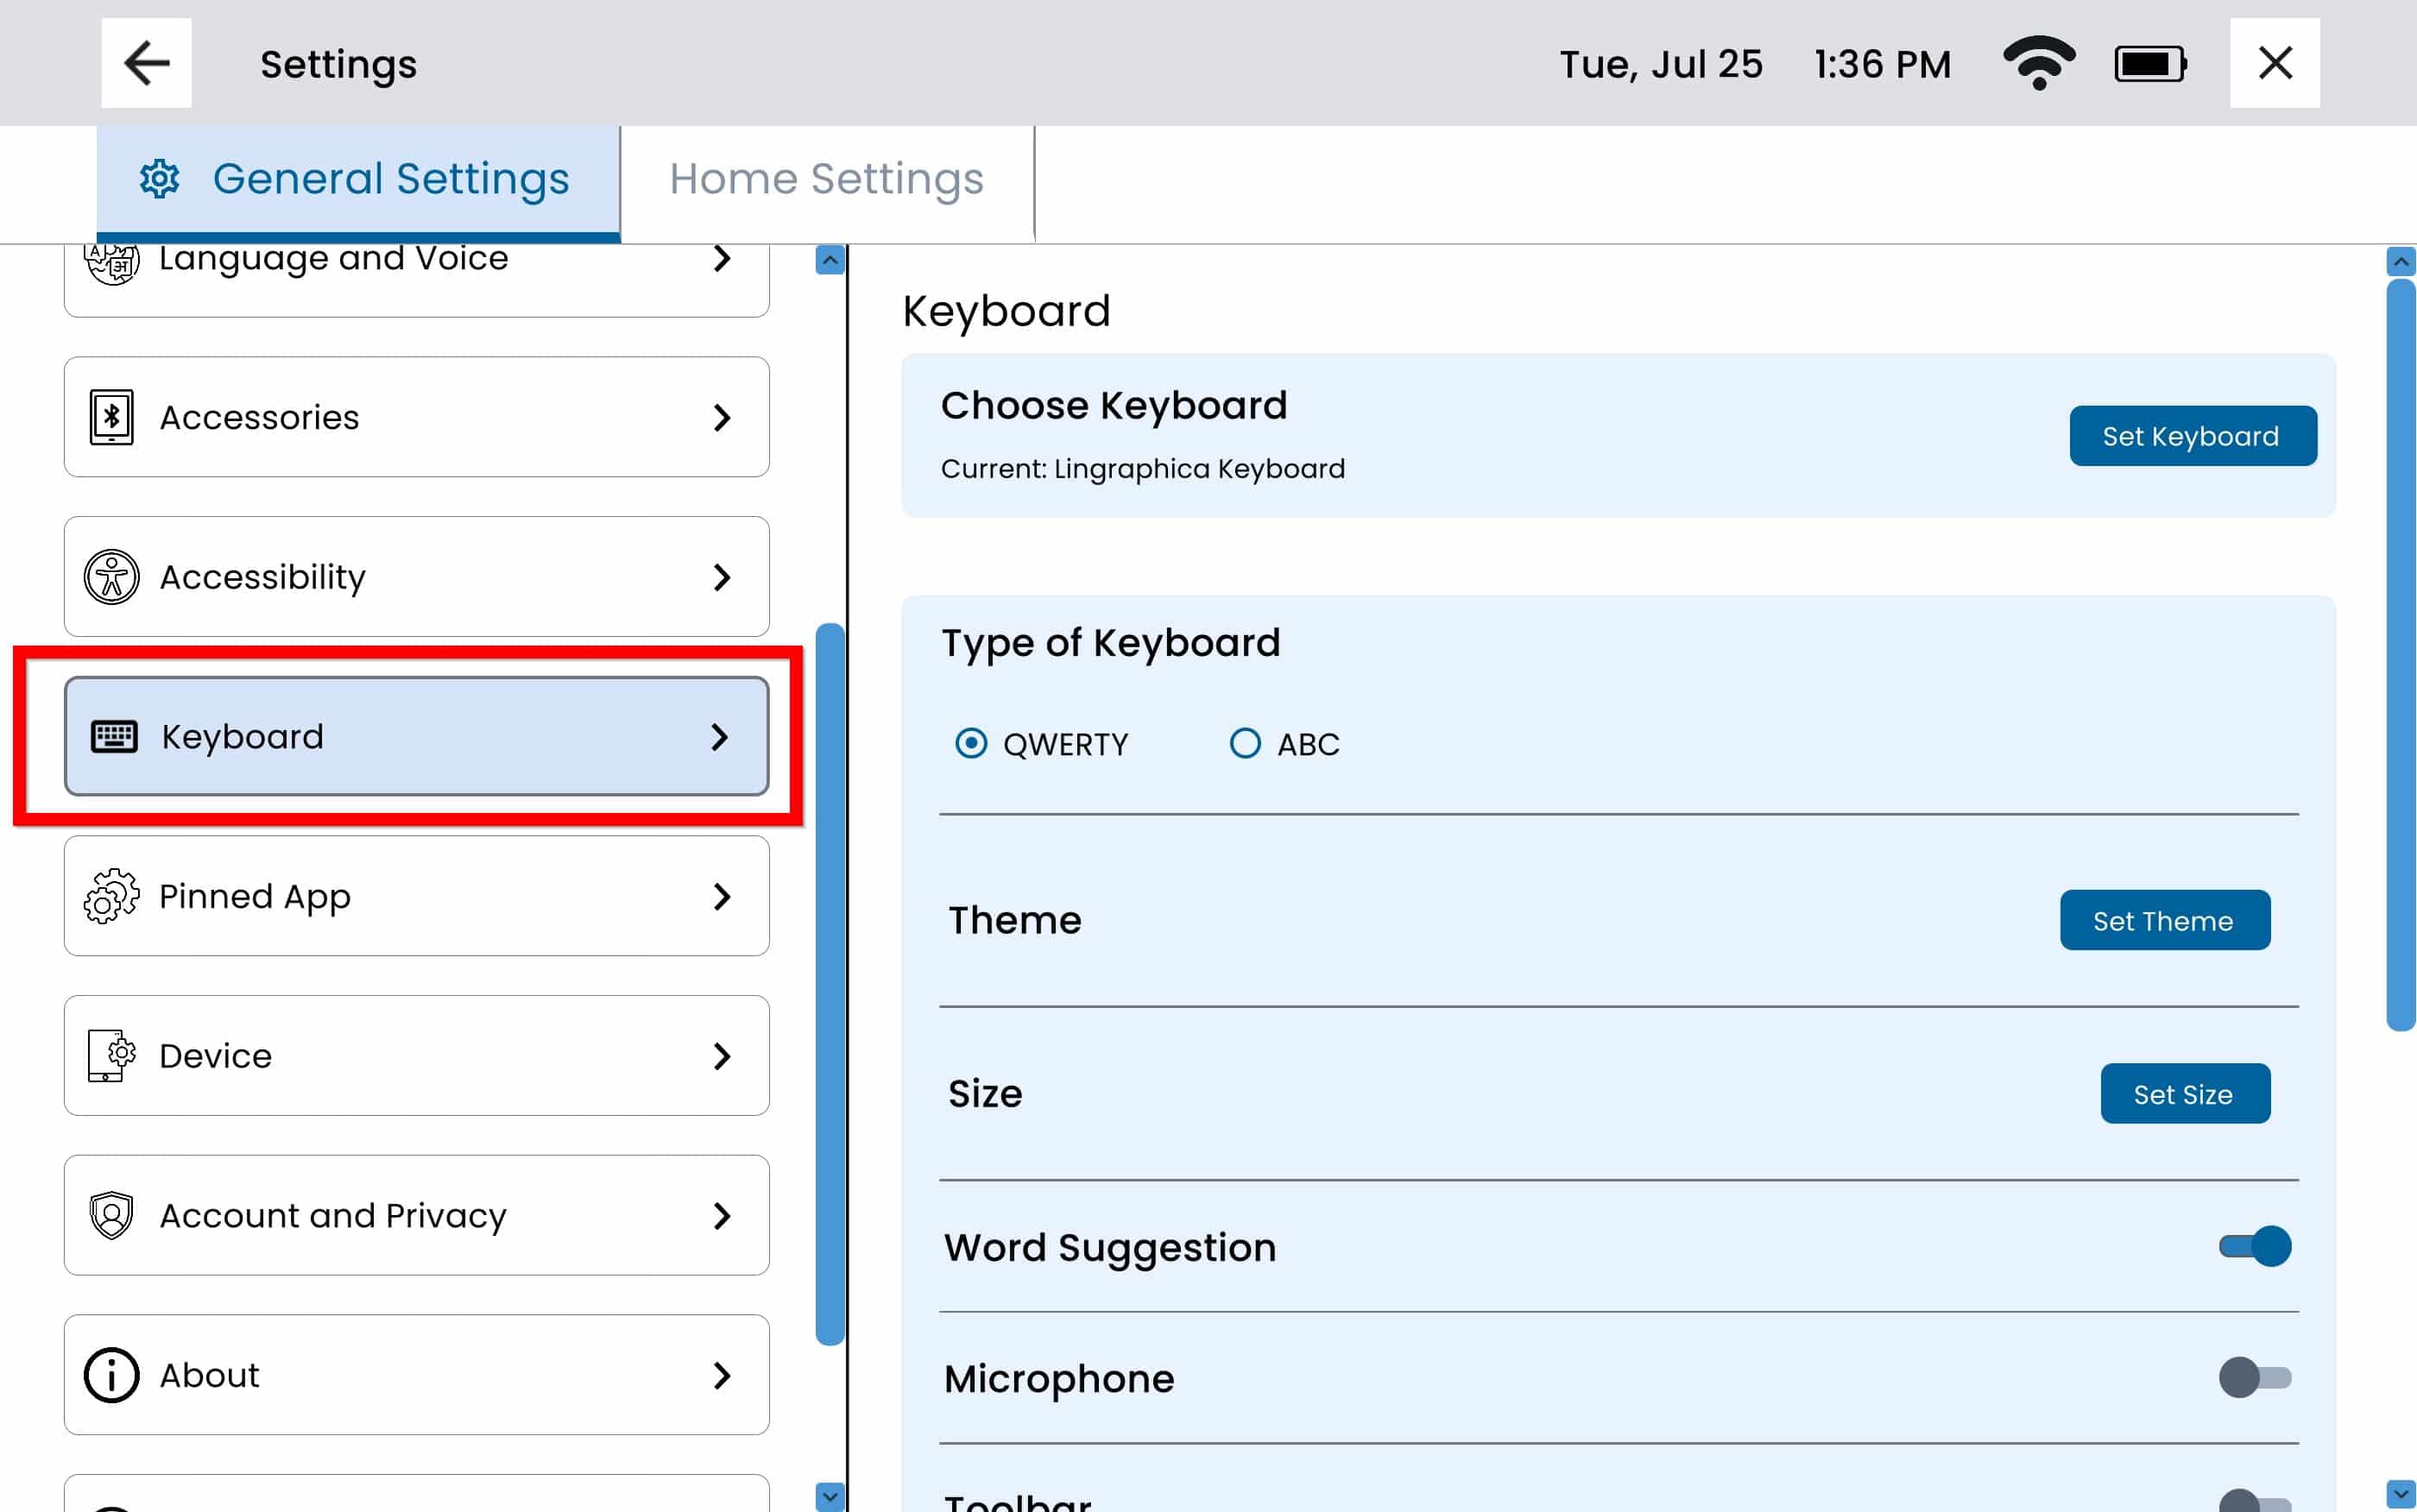Click the battery status icon

[x=2150, y=64]
